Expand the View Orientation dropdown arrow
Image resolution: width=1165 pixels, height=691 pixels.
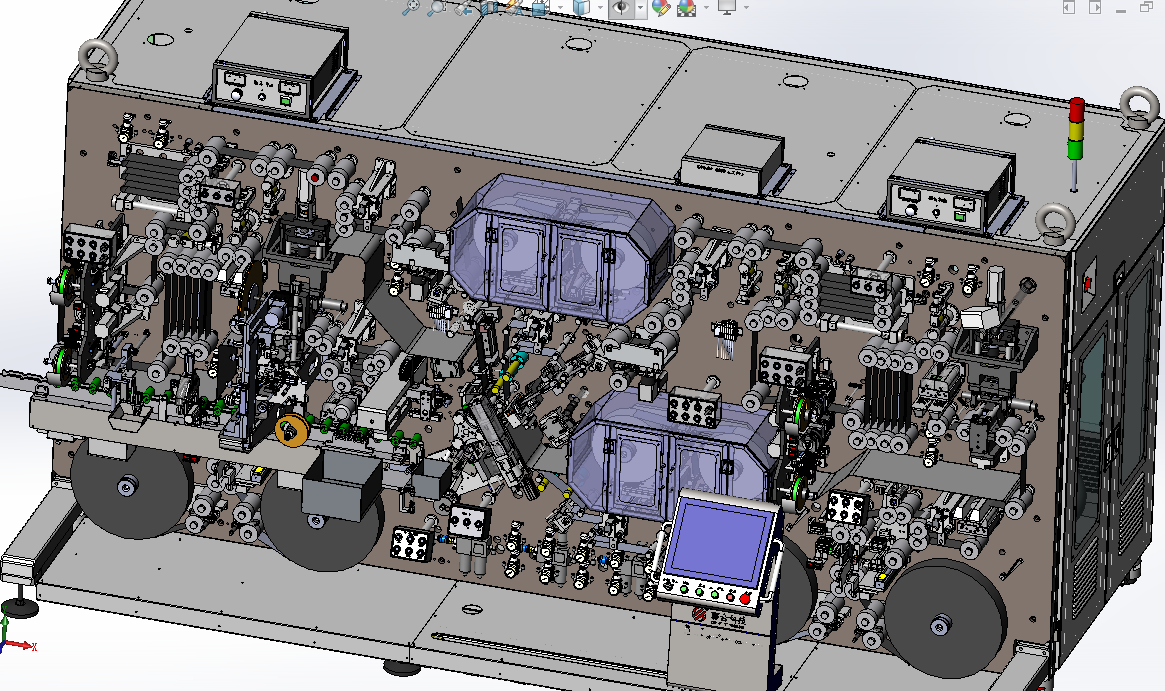click(561, 7)
